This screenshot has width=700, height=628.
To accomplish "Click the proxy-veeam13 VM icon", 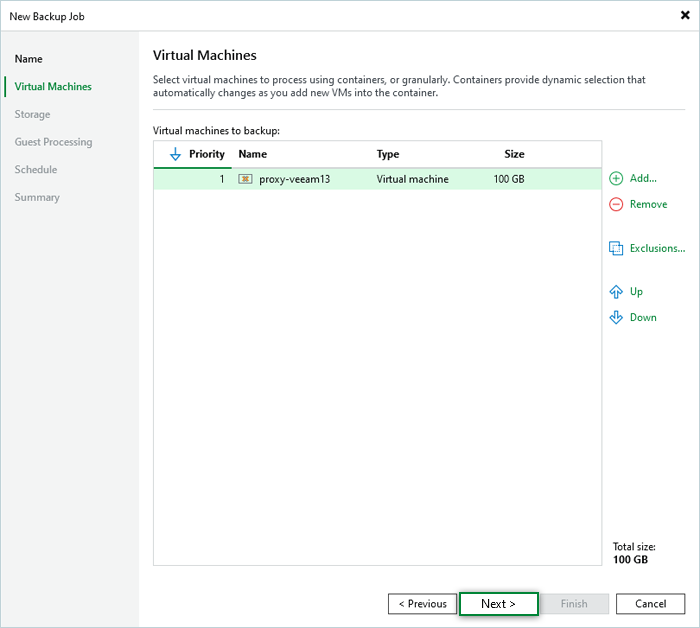I will [245, 180].
